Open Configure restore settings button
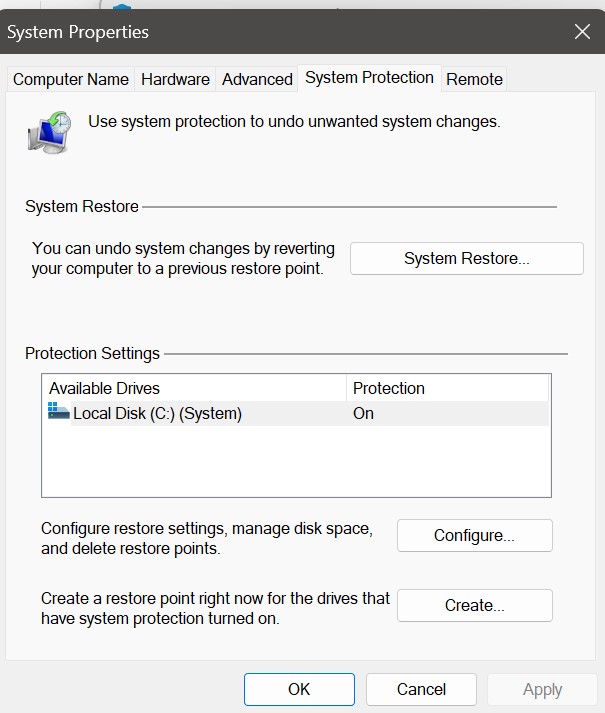The image size is (605, 713). [474, 535]
